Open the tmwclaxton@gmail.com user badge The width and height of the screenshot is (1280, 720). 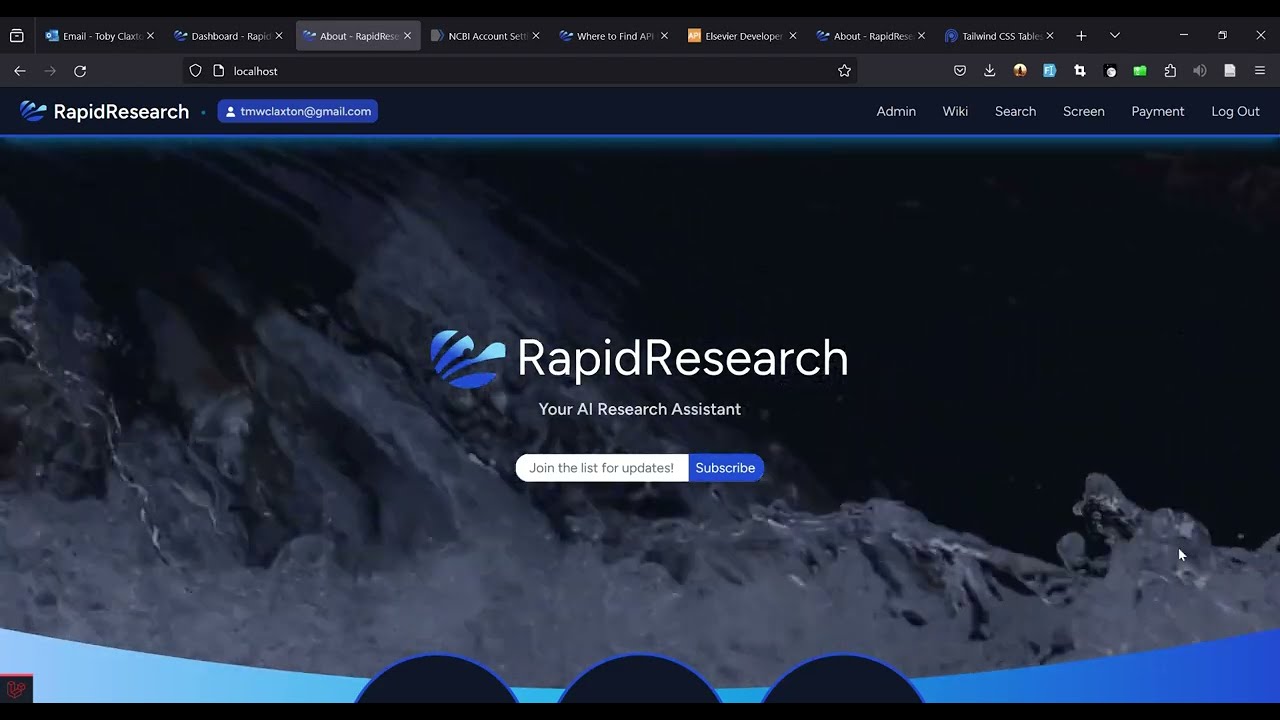[x=298, y=111]
